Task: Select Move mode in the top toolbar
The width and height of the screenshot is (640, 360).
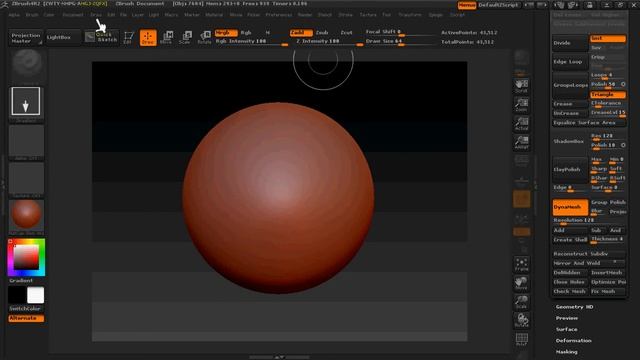Action: pos(167,38)
